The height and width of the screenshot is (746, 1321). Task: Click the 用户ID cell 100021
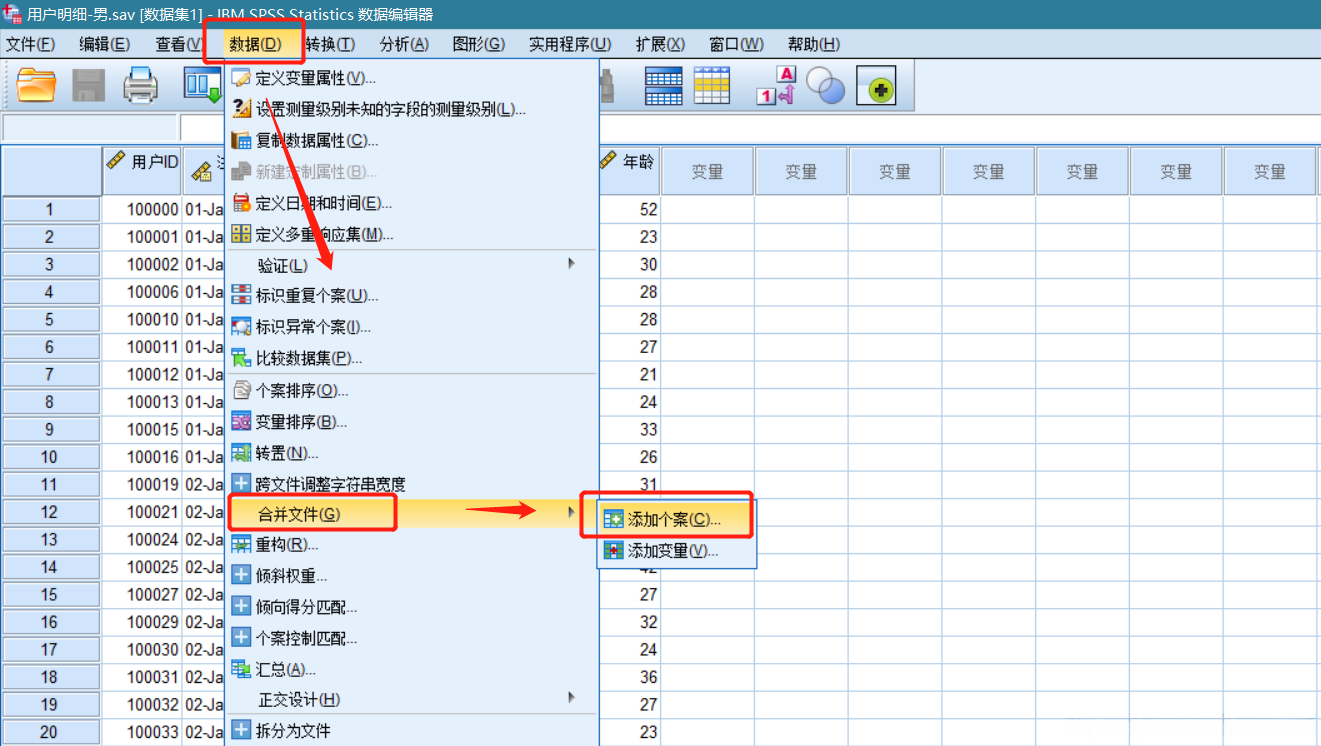pos(142,512)
